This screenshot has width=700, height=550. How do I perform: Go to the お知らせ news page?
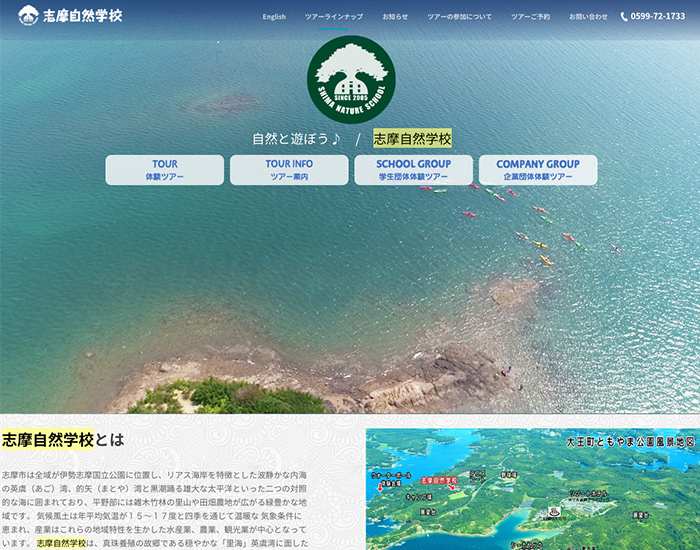[395, 17]
